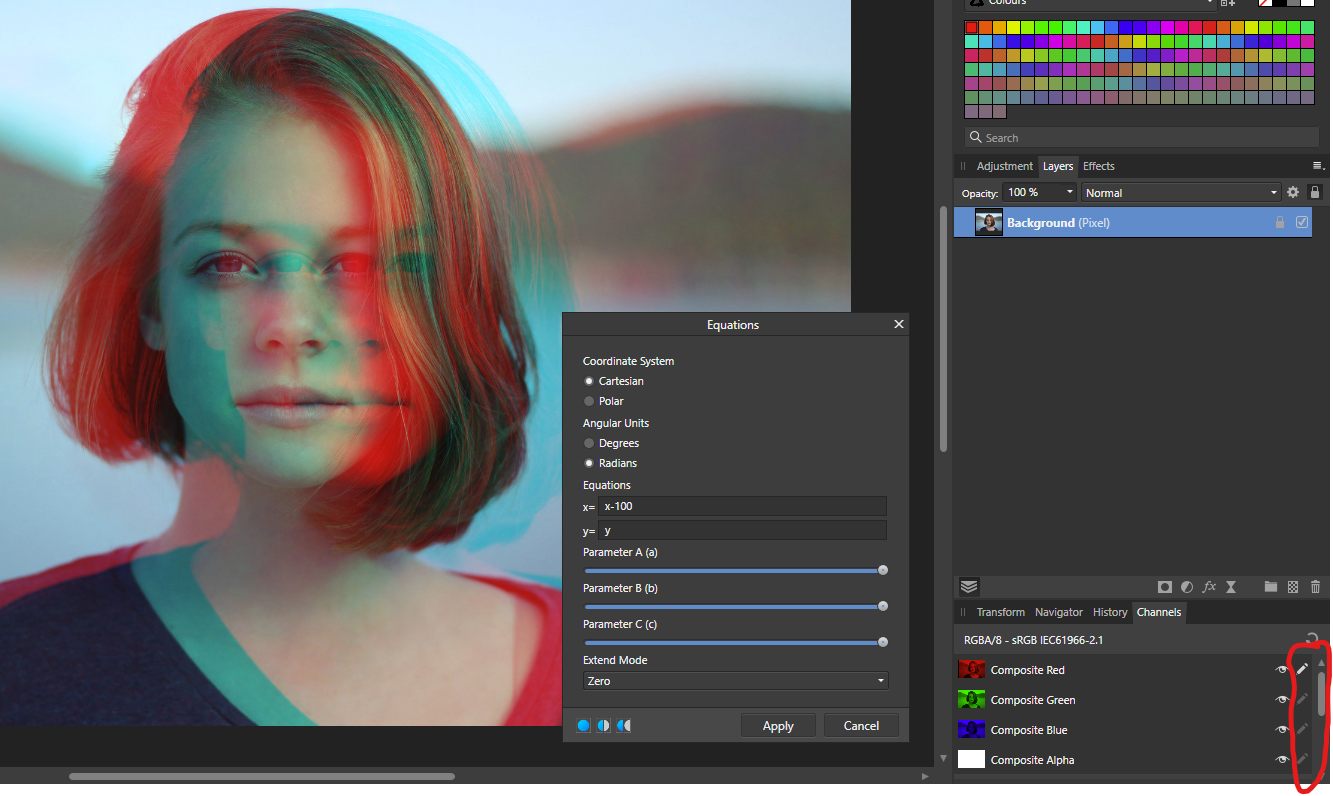Select the Cartesian coordinate system
The image size is (1333, 796).
tap(589, 381)
